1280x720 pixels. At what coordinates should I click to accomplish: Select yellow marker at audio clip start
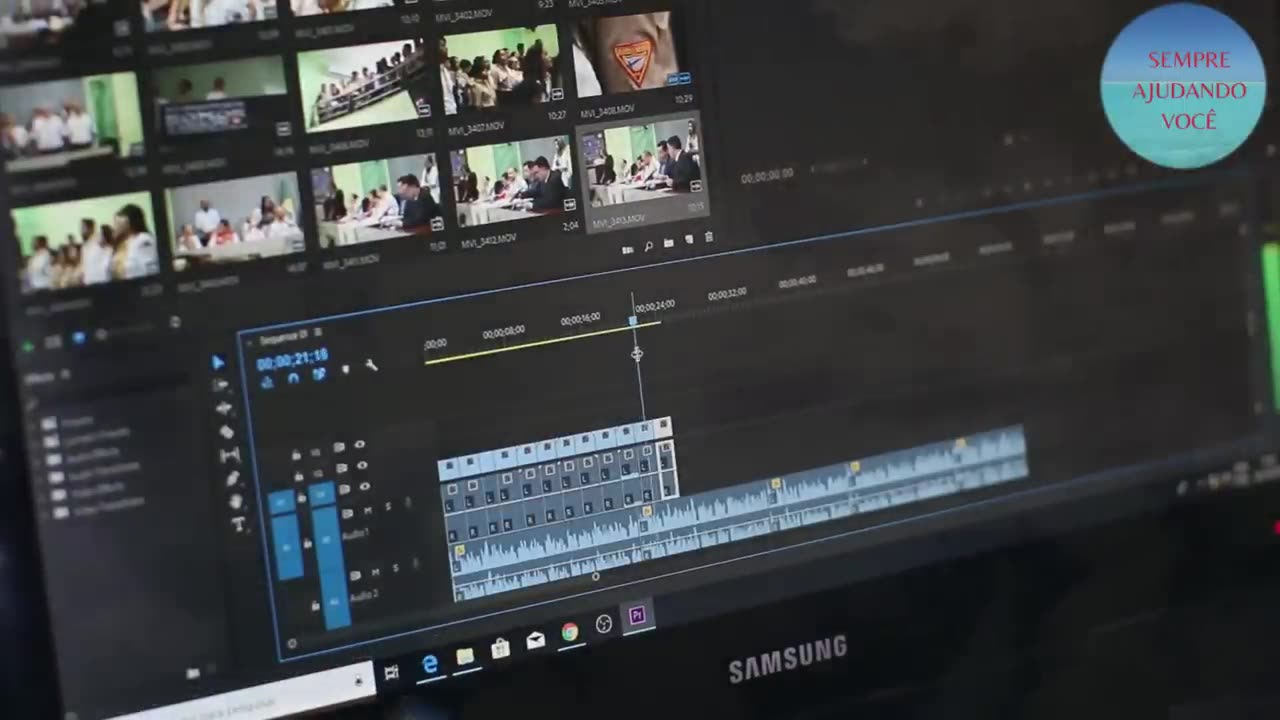tap(460, 551)
